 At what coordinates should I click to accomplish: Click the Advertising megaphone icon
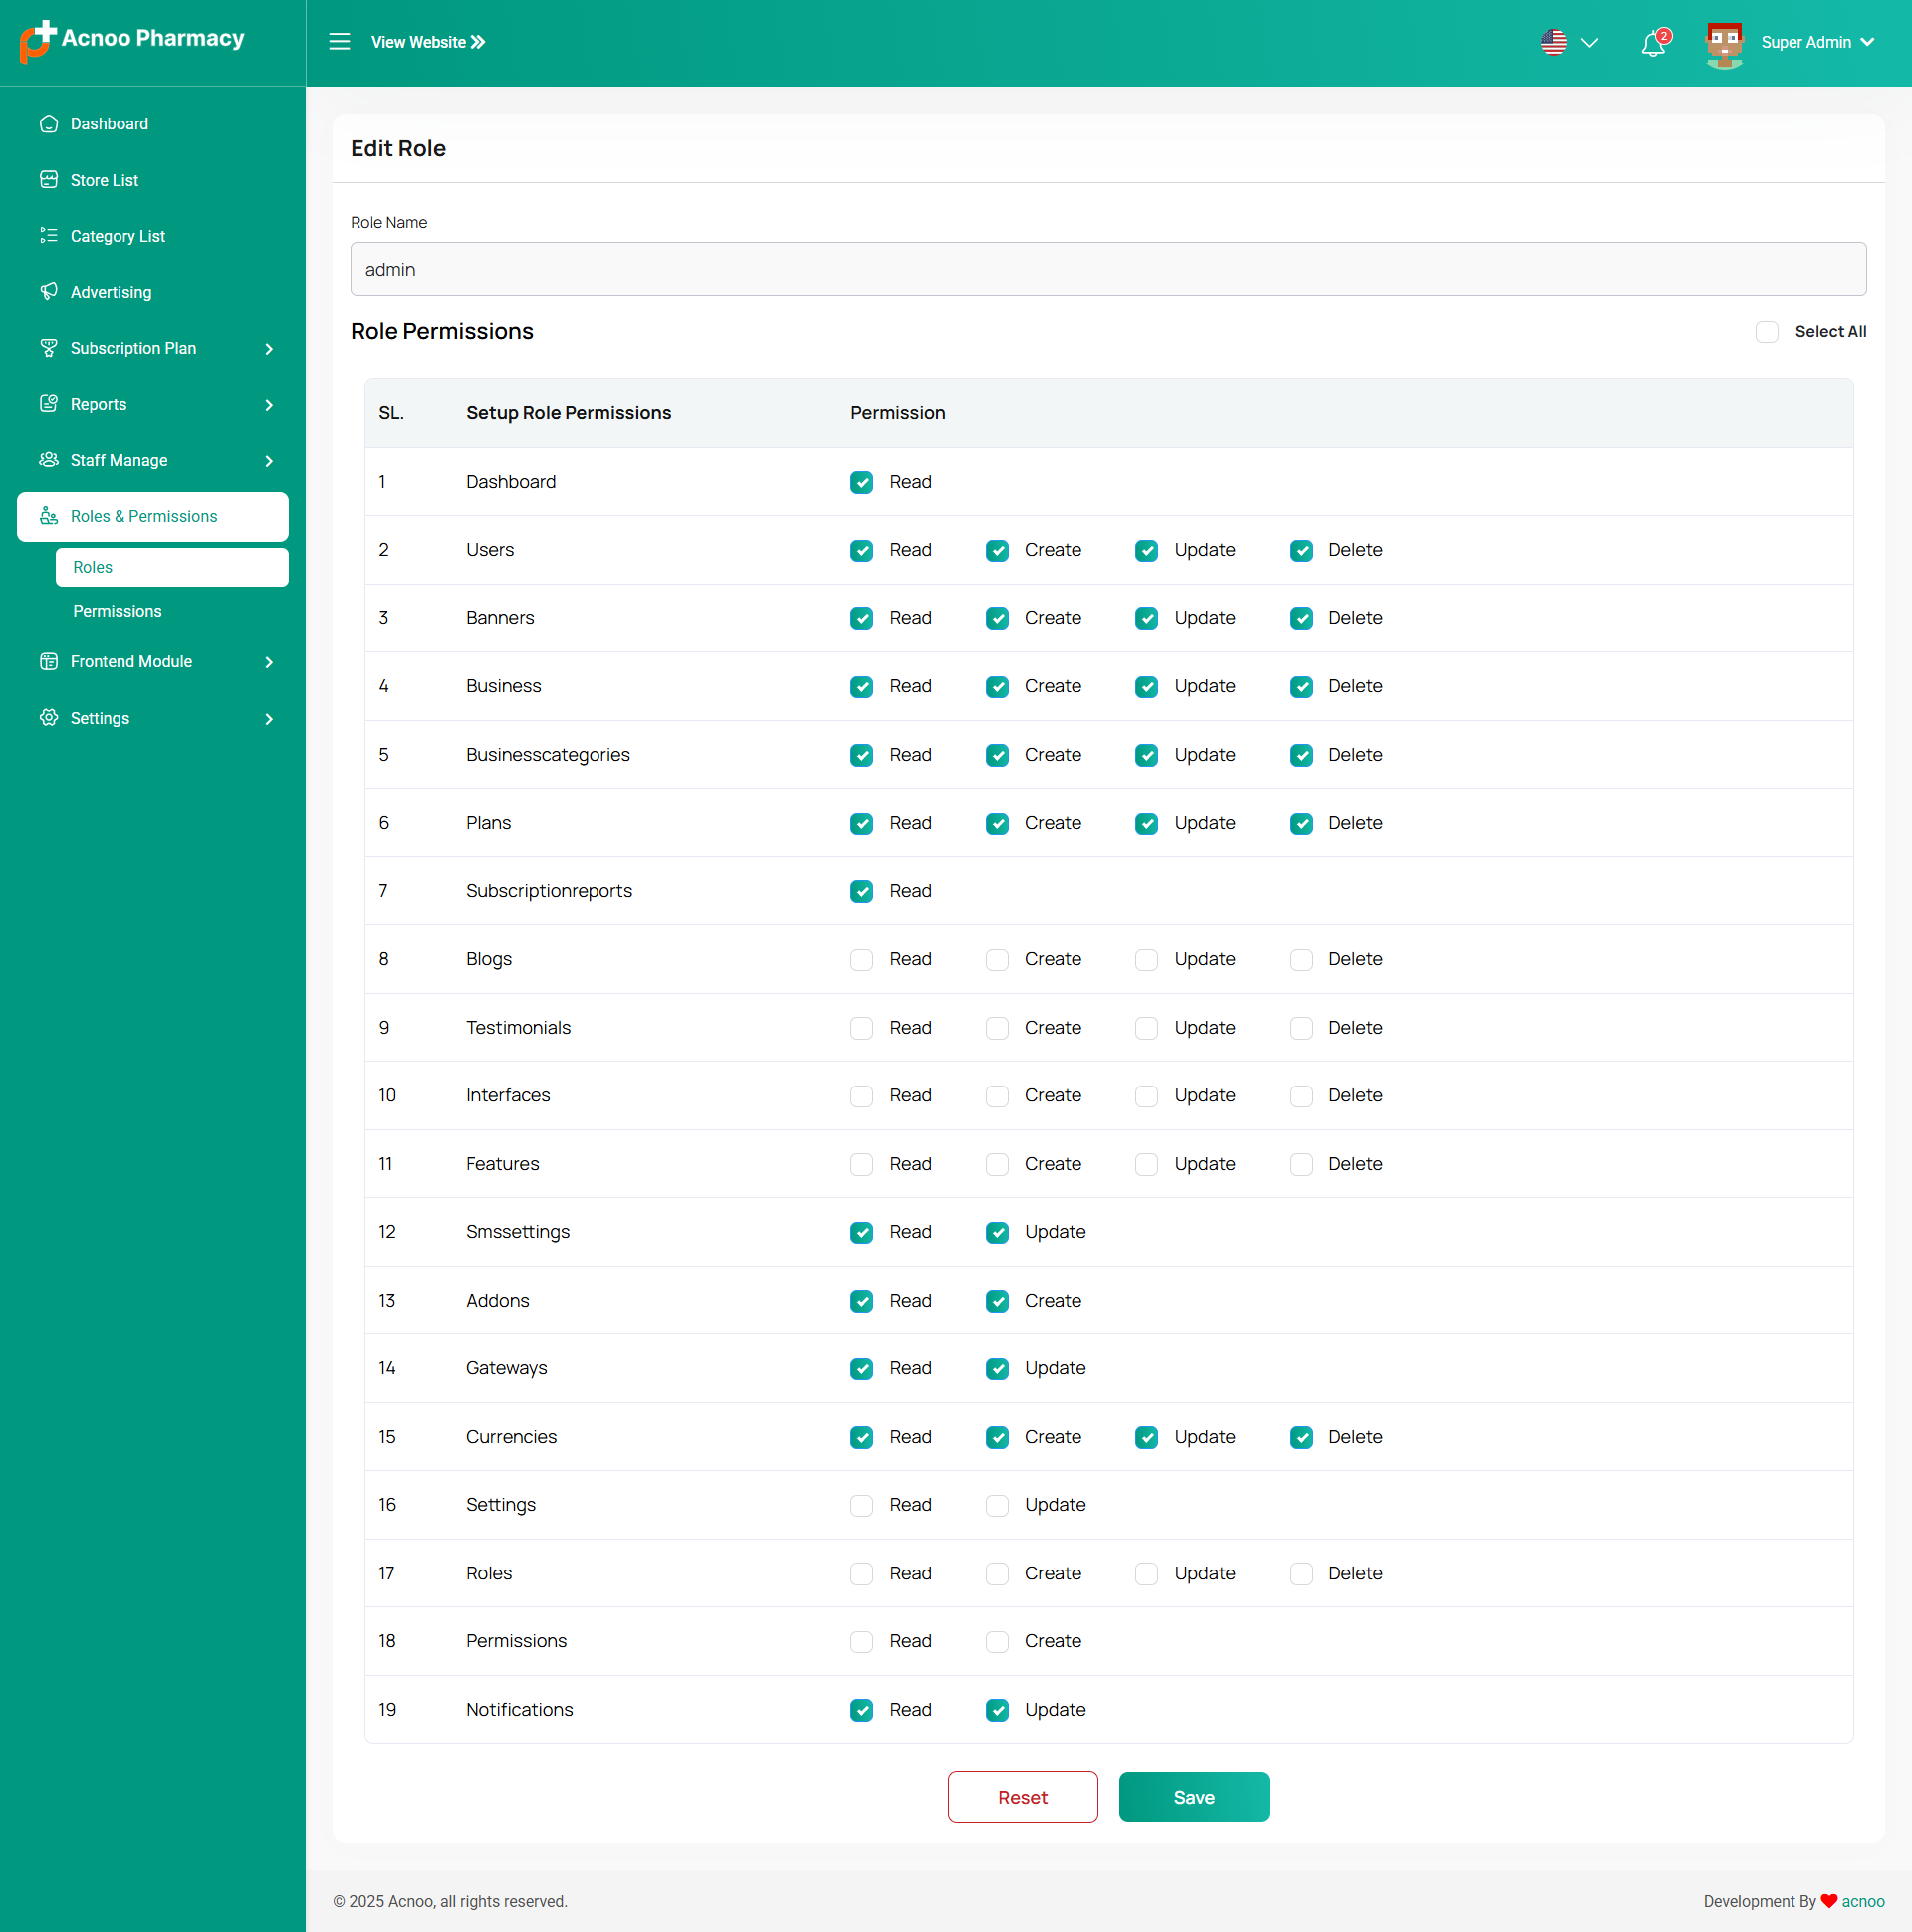[x=48, y=292]
